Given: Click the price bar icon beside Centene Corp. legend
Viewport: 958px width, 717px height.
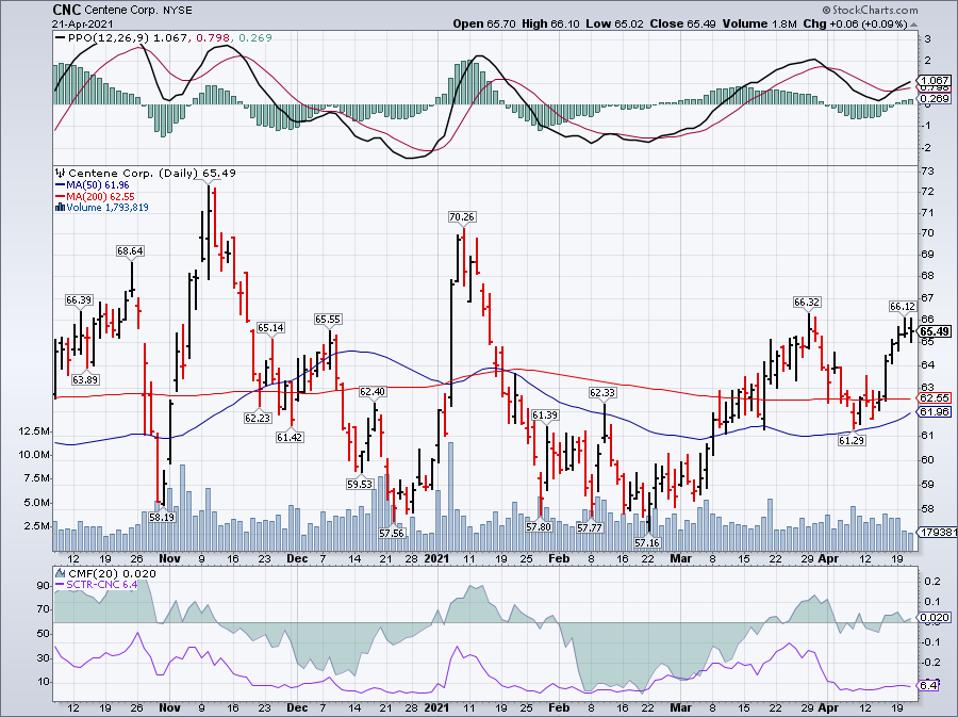Looking at the screenshot, I should (60, 173).
